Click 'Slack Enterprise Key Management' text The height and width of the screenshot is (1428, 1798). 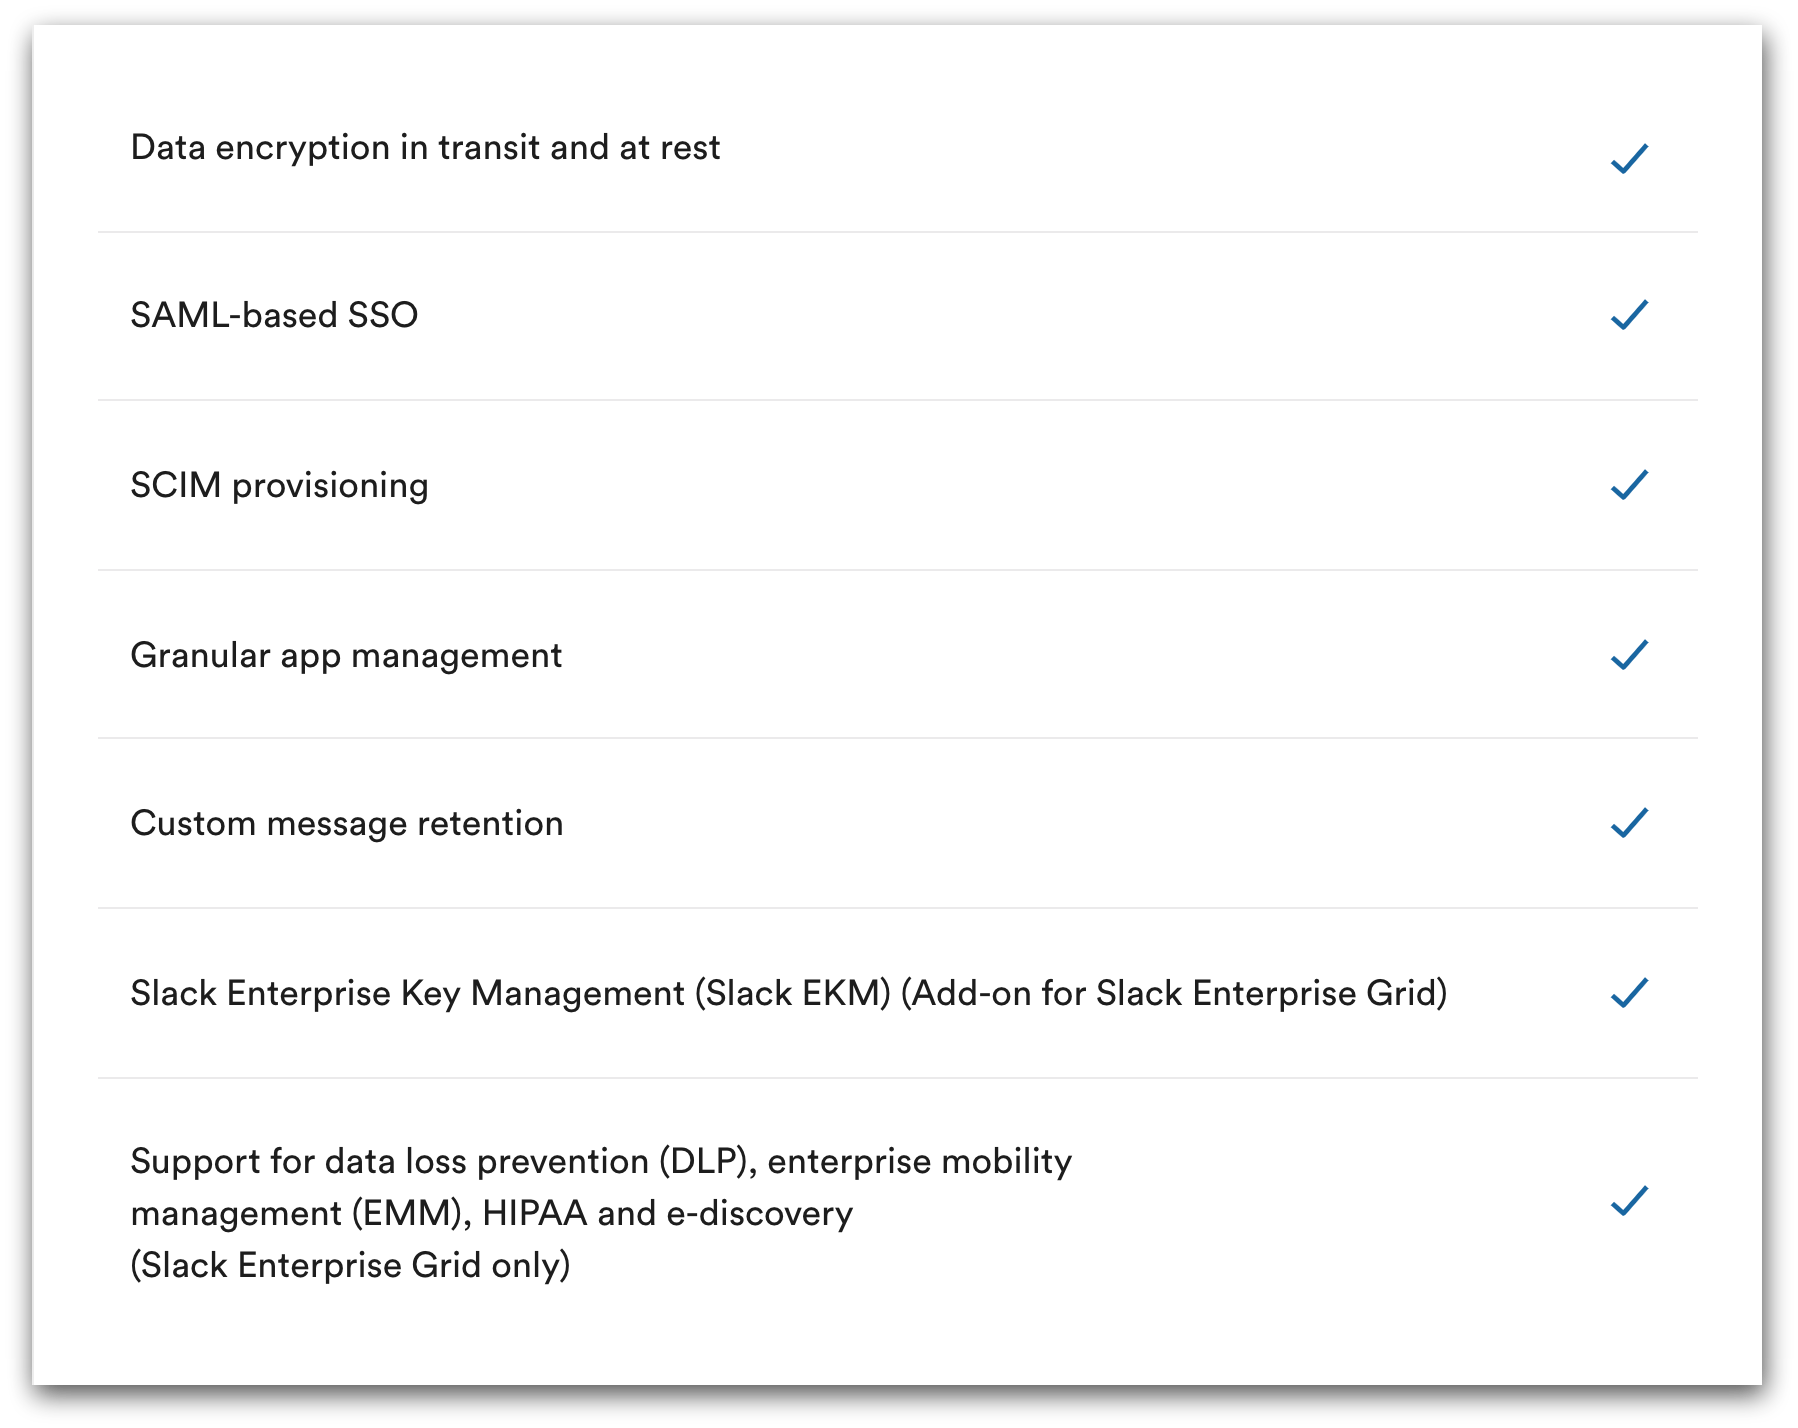[407, 994]
